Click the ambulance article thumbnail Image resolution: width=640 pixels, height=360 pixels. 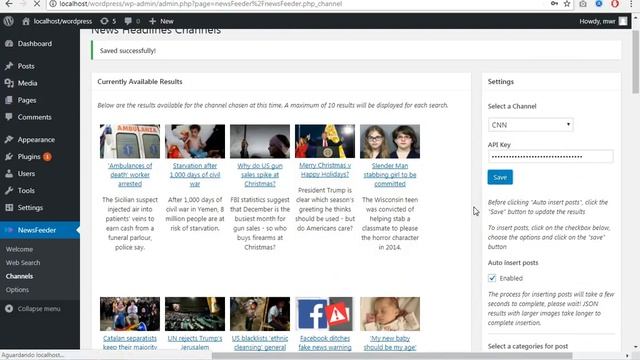point(130,141)
